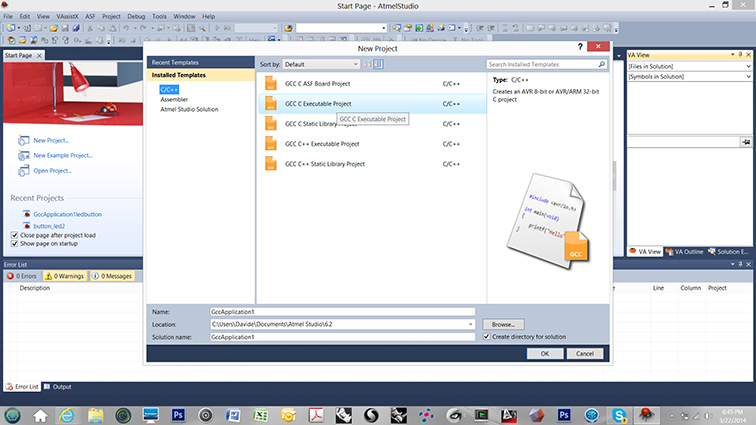Click the search magnifier in template search box
The image size is (756, 425).
click(602, 64)
